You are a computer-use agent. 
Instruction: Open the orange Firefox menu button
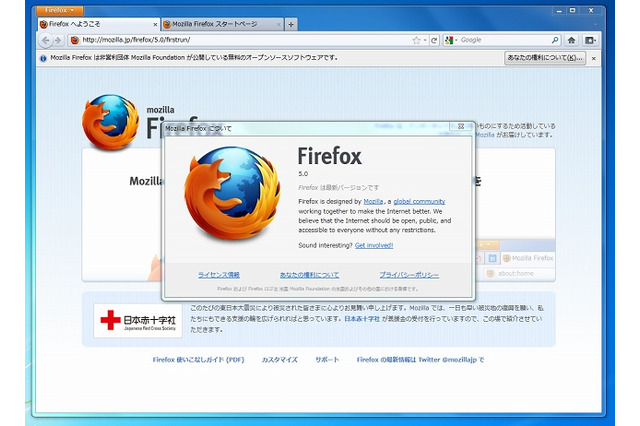point(60,10)
